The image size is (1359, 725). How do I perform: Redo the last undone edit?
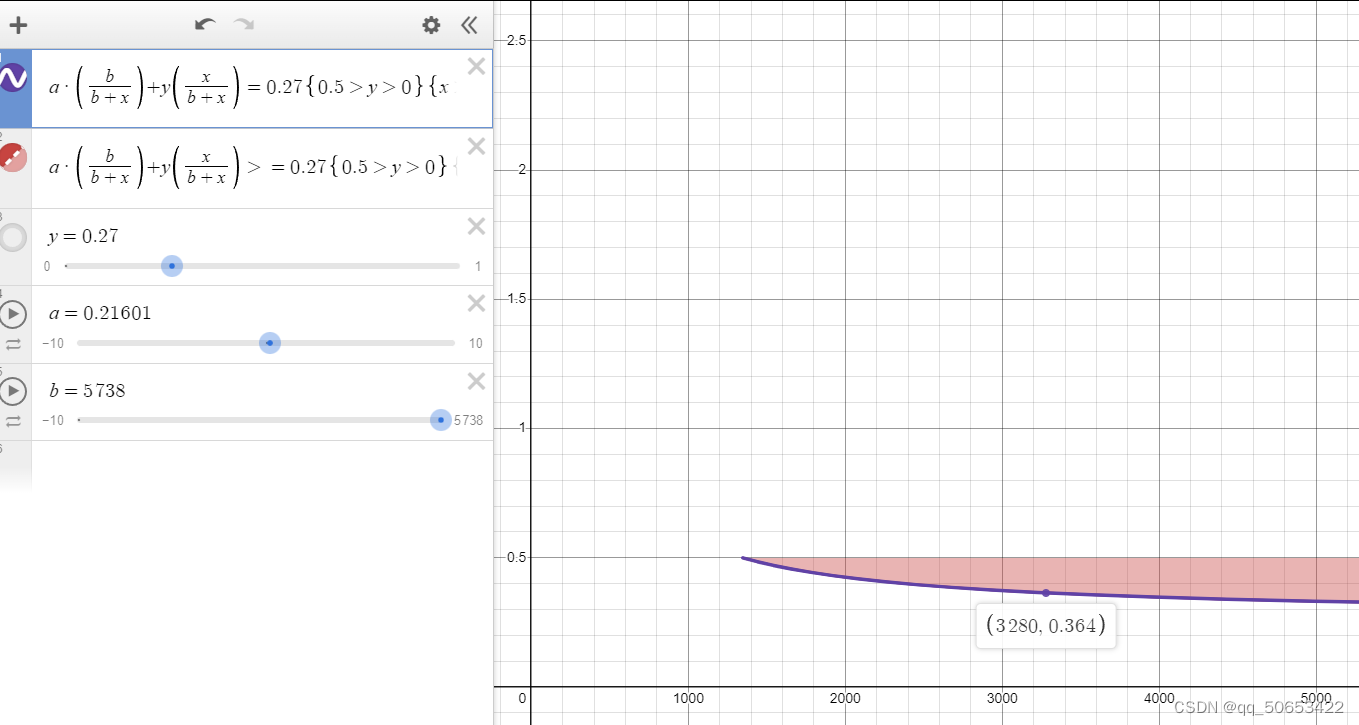243,24
